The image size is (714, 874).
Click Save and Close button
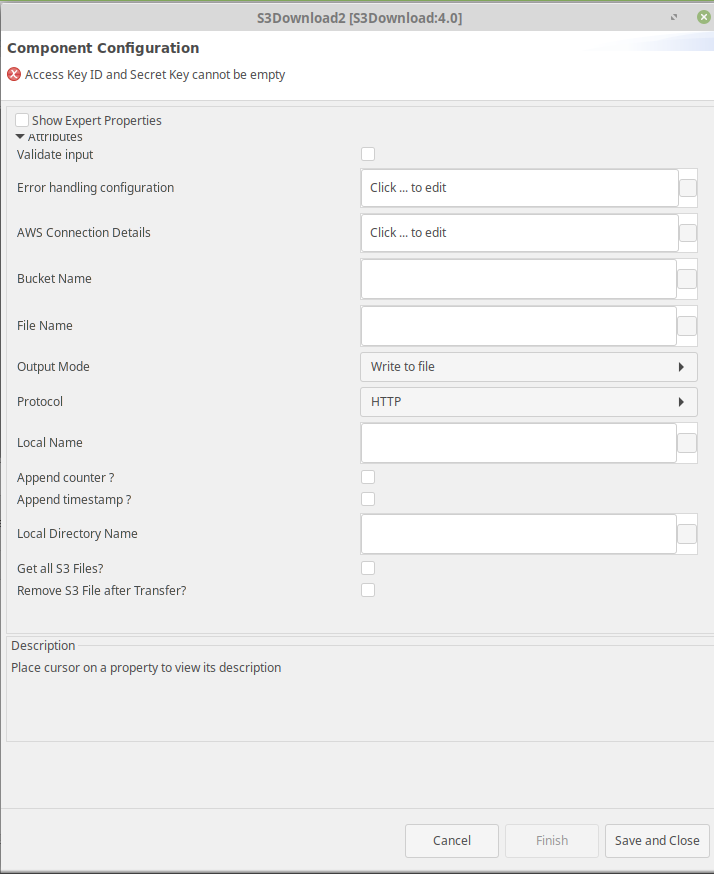click(x=657, y=841)
